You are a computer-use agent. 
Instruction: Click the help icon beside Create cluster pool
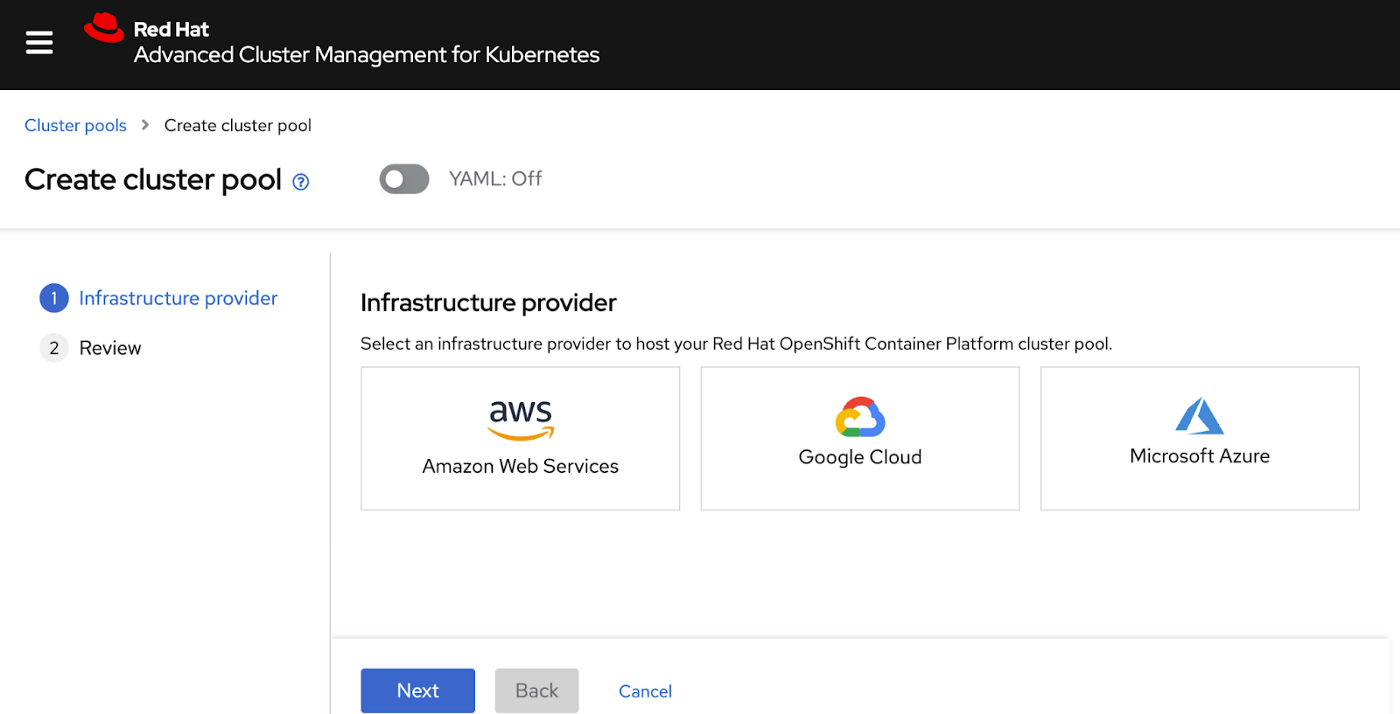coord(300,182)
